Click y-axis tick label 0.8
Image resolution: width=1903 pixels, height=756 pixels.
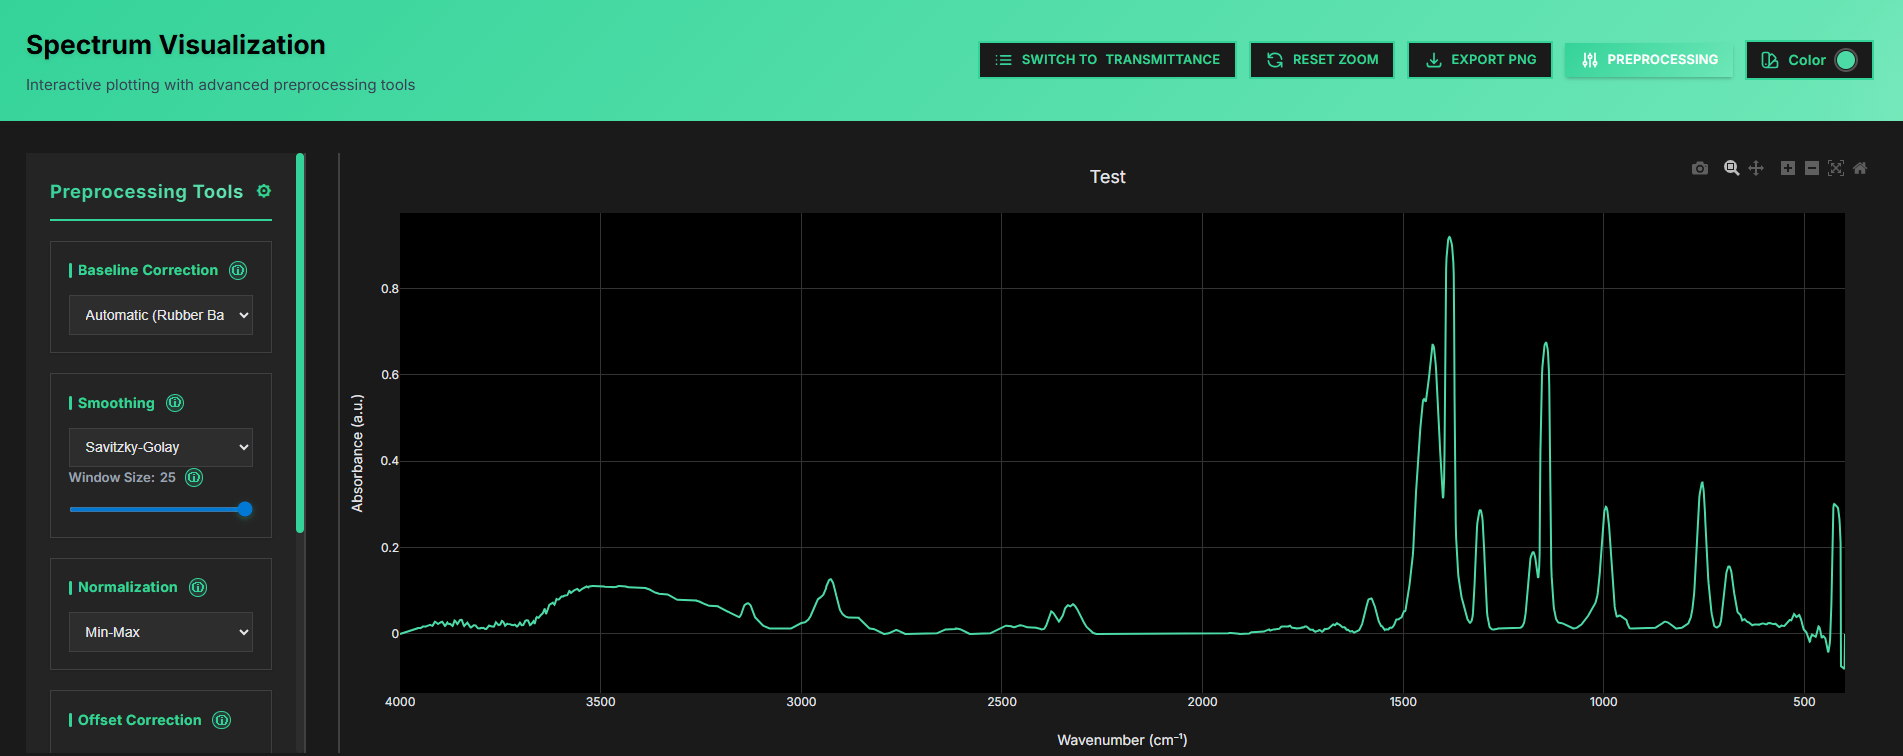tap(390, 289)
